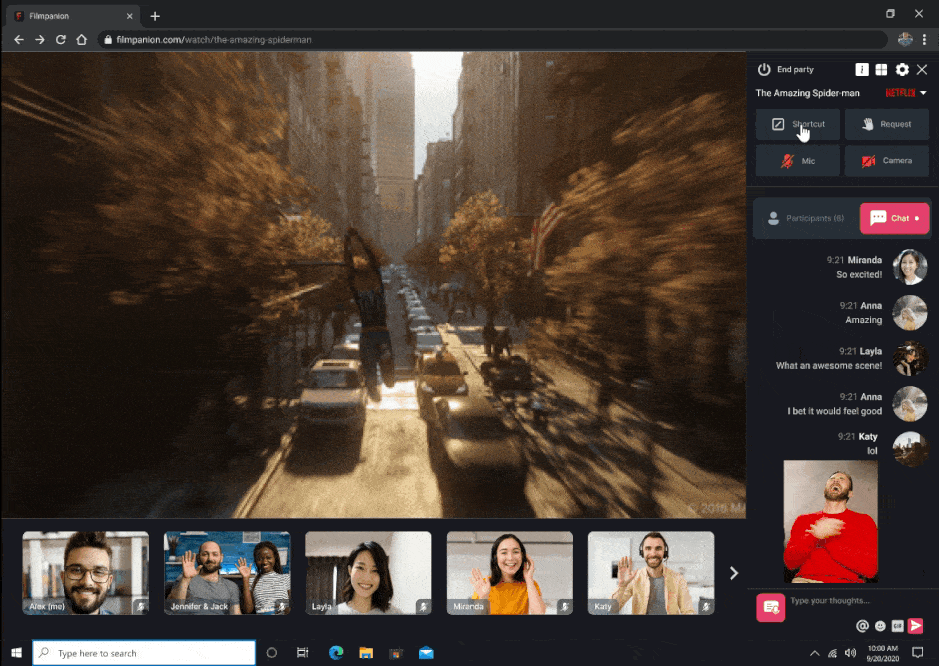Image resolution: width=939 pixels, height=666 pixels.
Task: Reload the Filmpanion page
Action: [60, 40]
